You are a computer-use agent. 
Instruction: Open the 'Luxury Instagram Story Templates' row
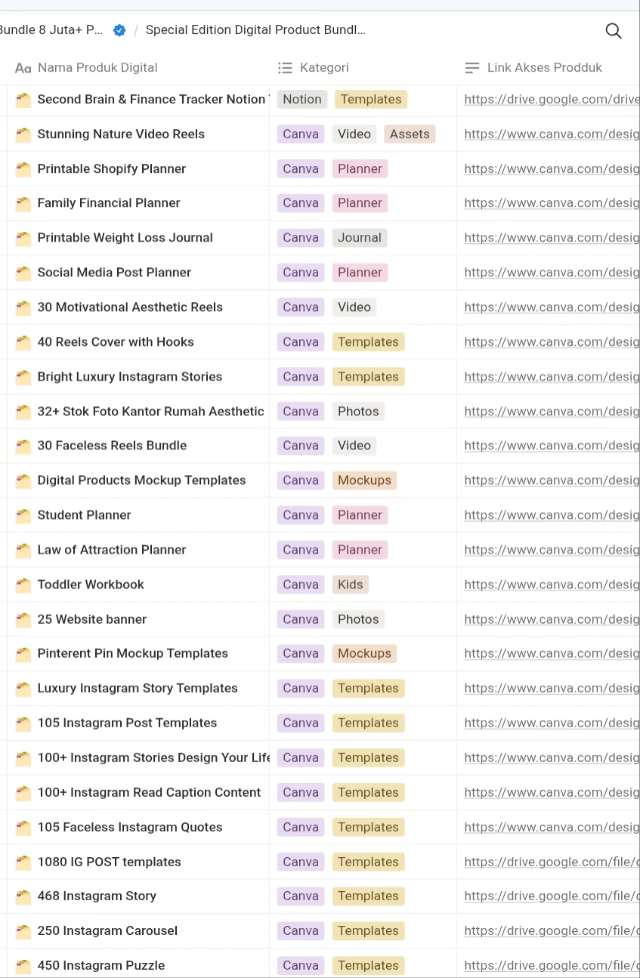tap(137, 689)
